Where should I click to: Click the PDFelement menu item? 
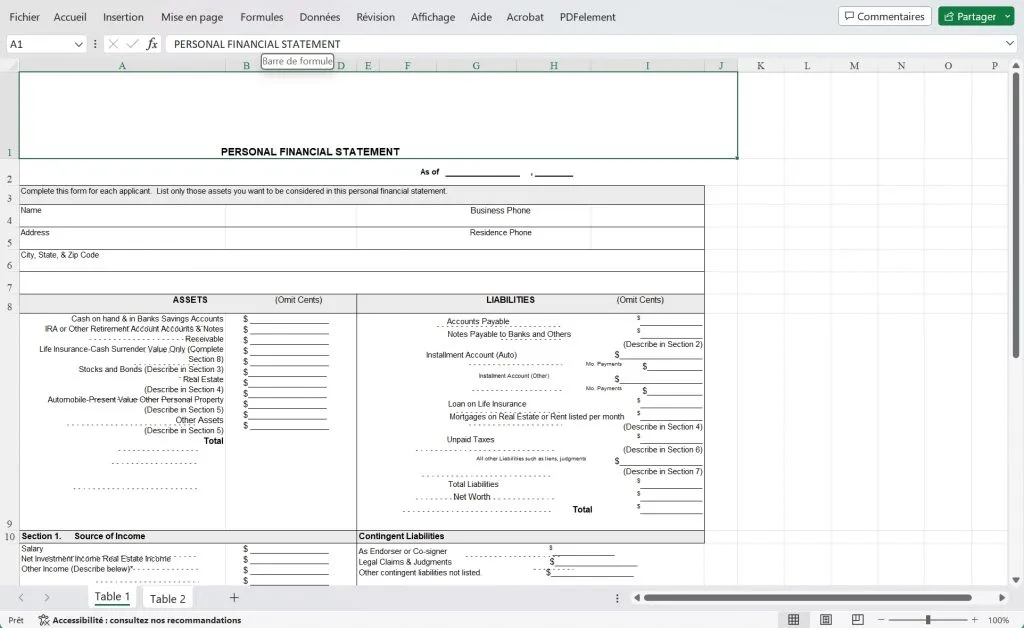click(587, 16)
